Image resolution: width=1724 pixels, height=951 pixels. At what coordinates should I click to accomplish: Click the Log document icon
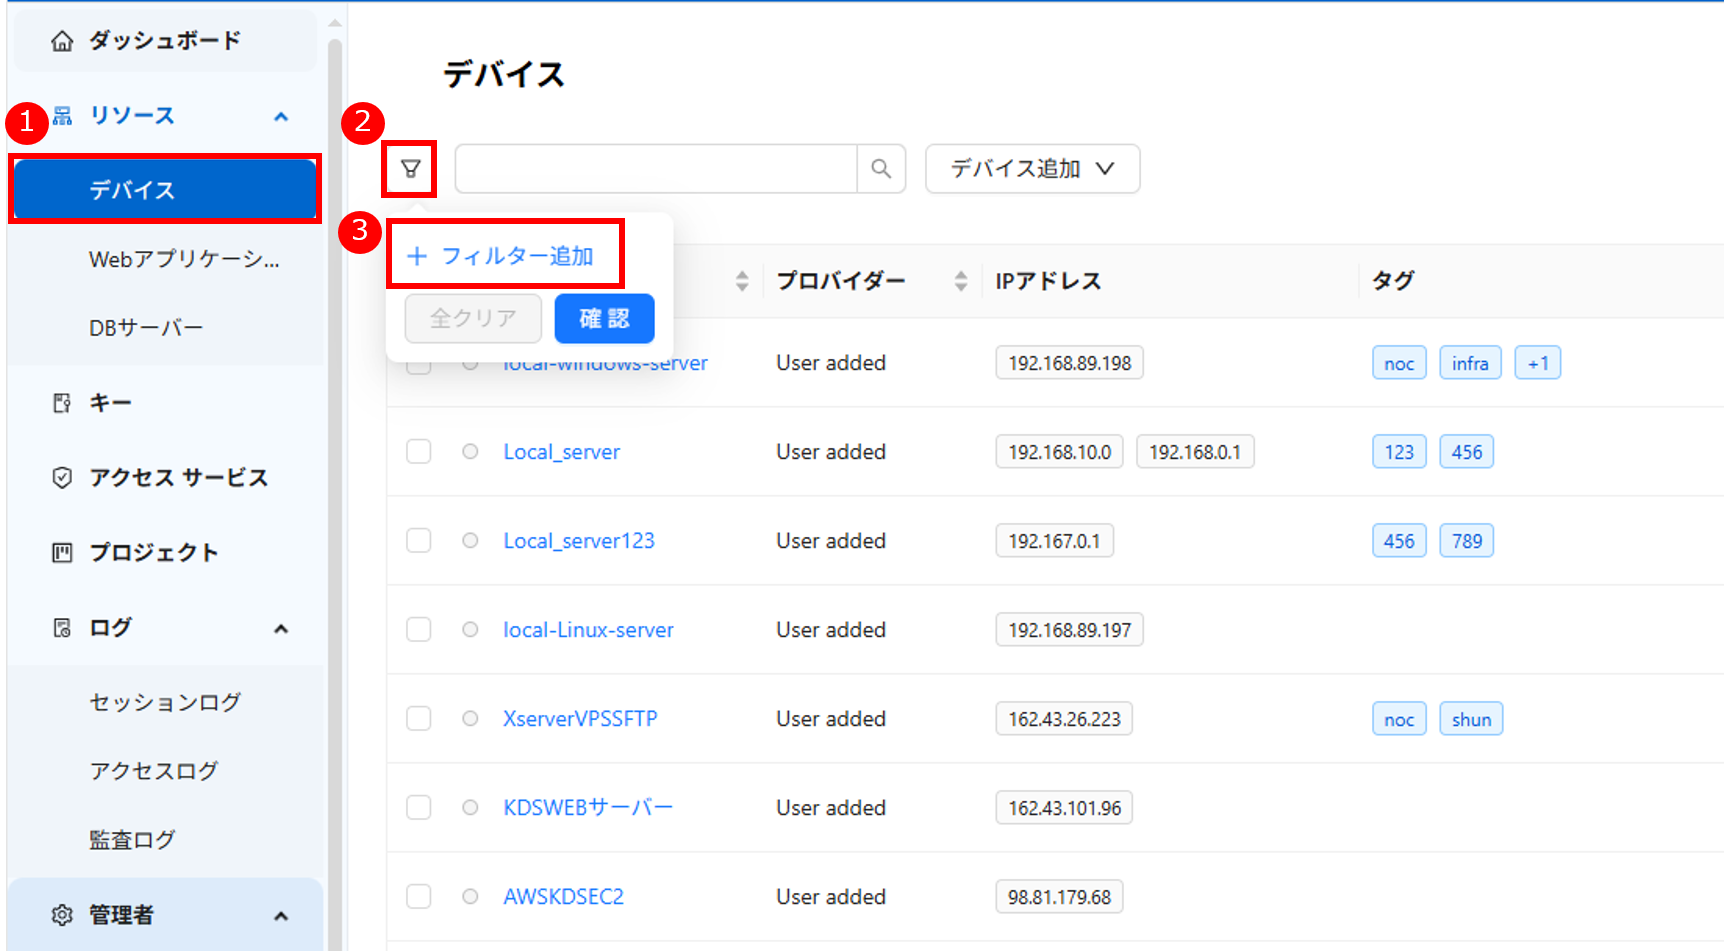(x=62, y=628)
